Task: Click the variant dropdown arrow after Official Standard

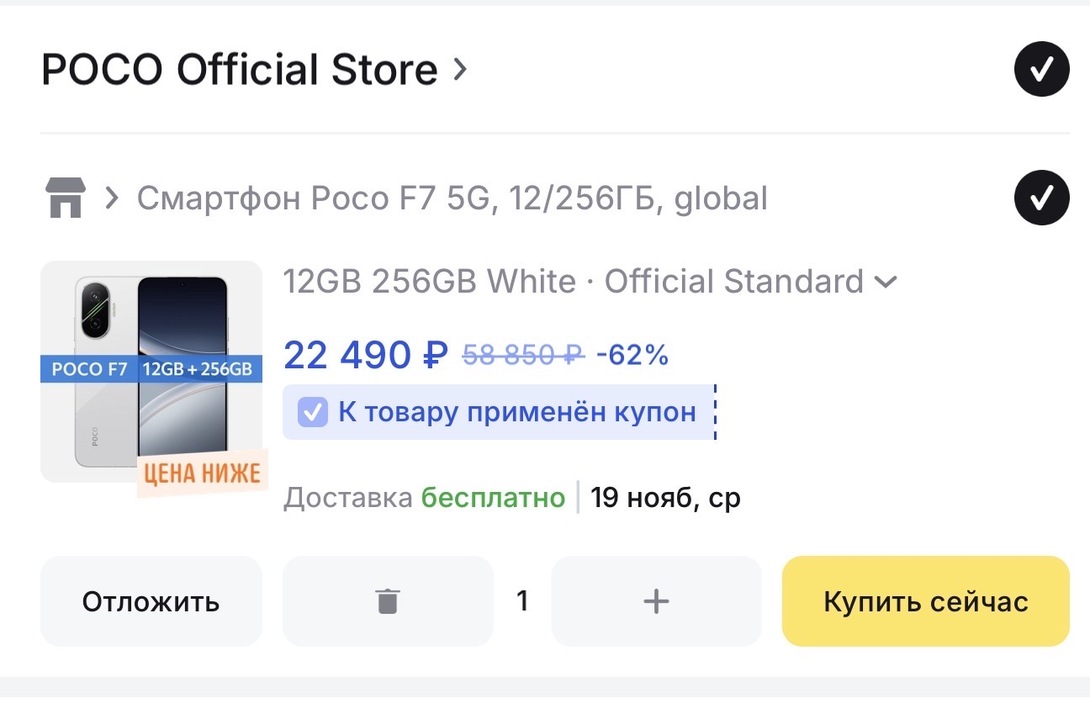Action: coord(886,282)
